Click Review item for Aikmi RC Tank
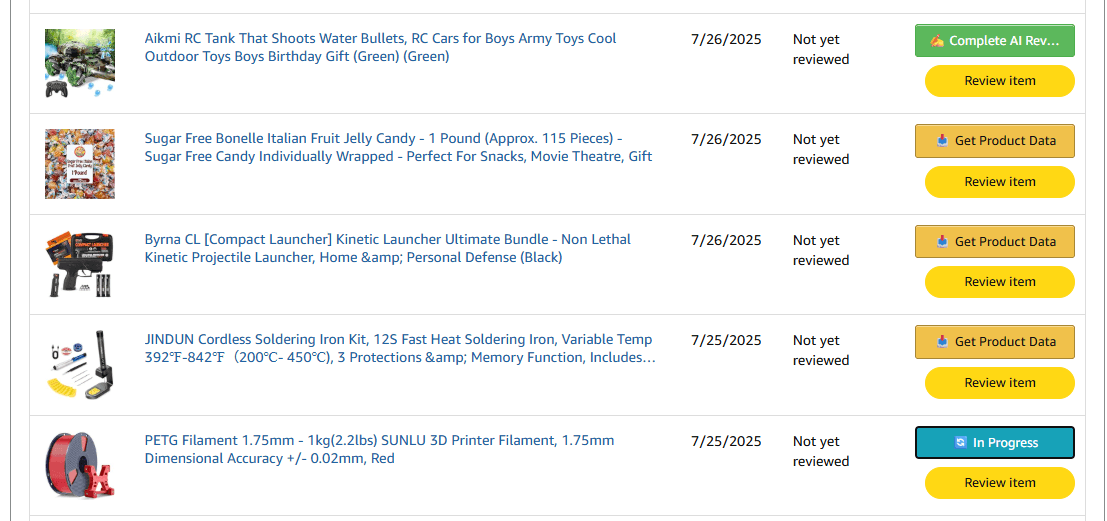Screen dimensions: 1107x521 (999, 81)
